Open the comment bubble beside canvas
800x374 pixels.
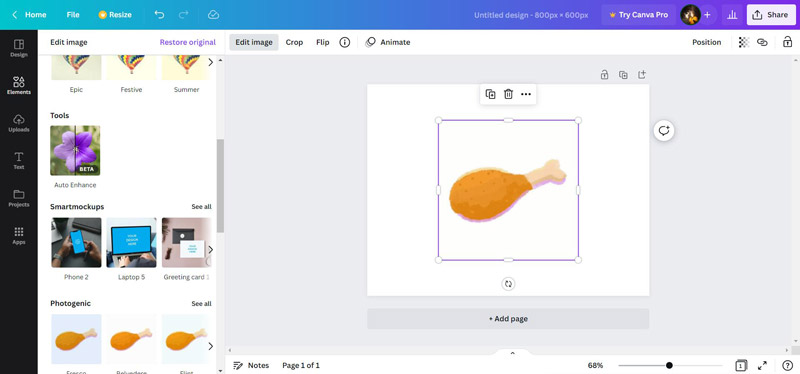coord(664,131)
